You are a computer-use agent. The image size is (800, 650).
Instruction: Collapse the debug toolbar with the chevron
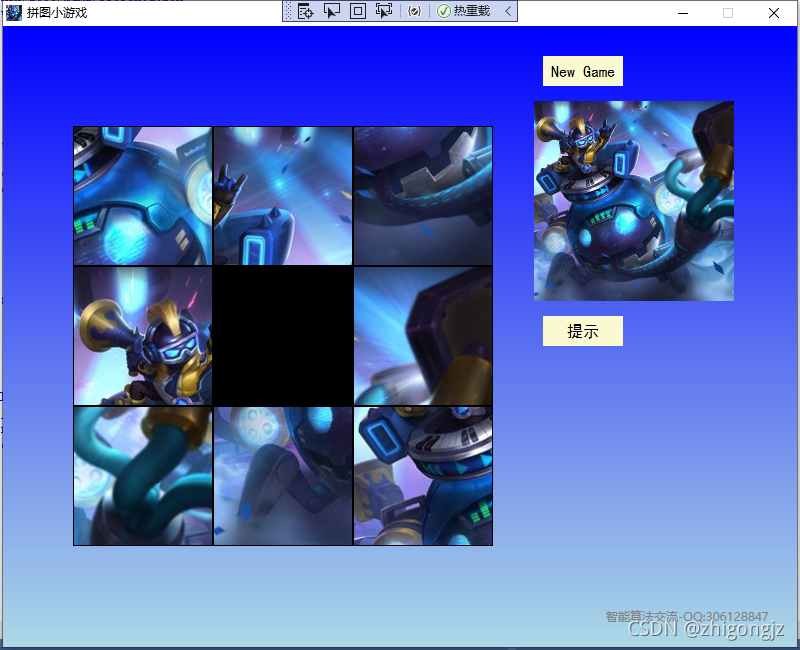(508, 11)
